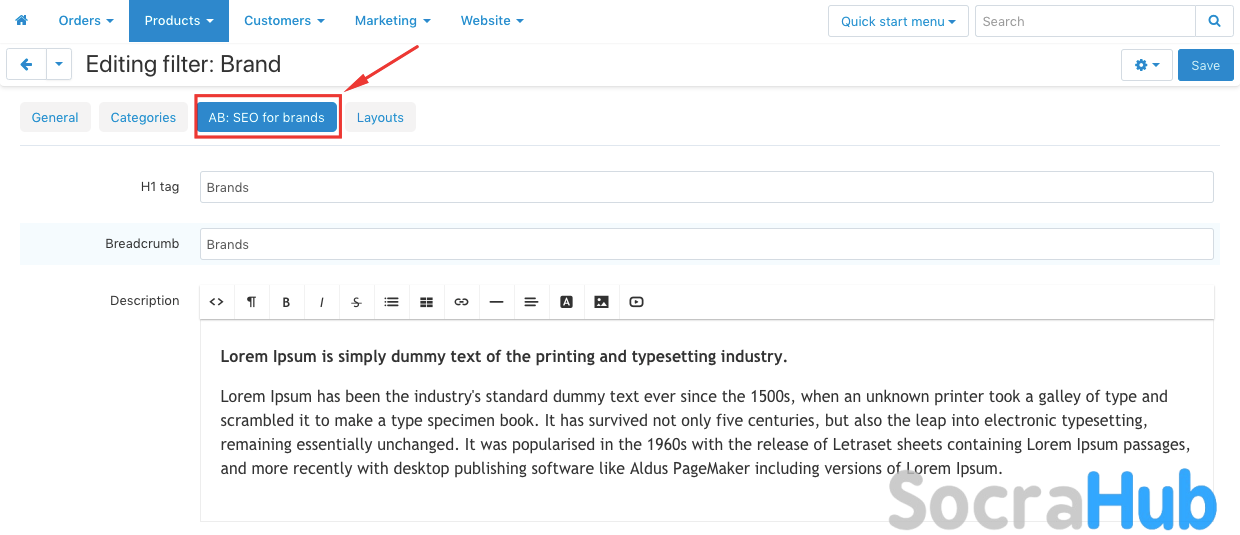Viewport: 1240px width, 535px height.
Task: Apply bold formatting in description editor
Action: pos(286,302)
